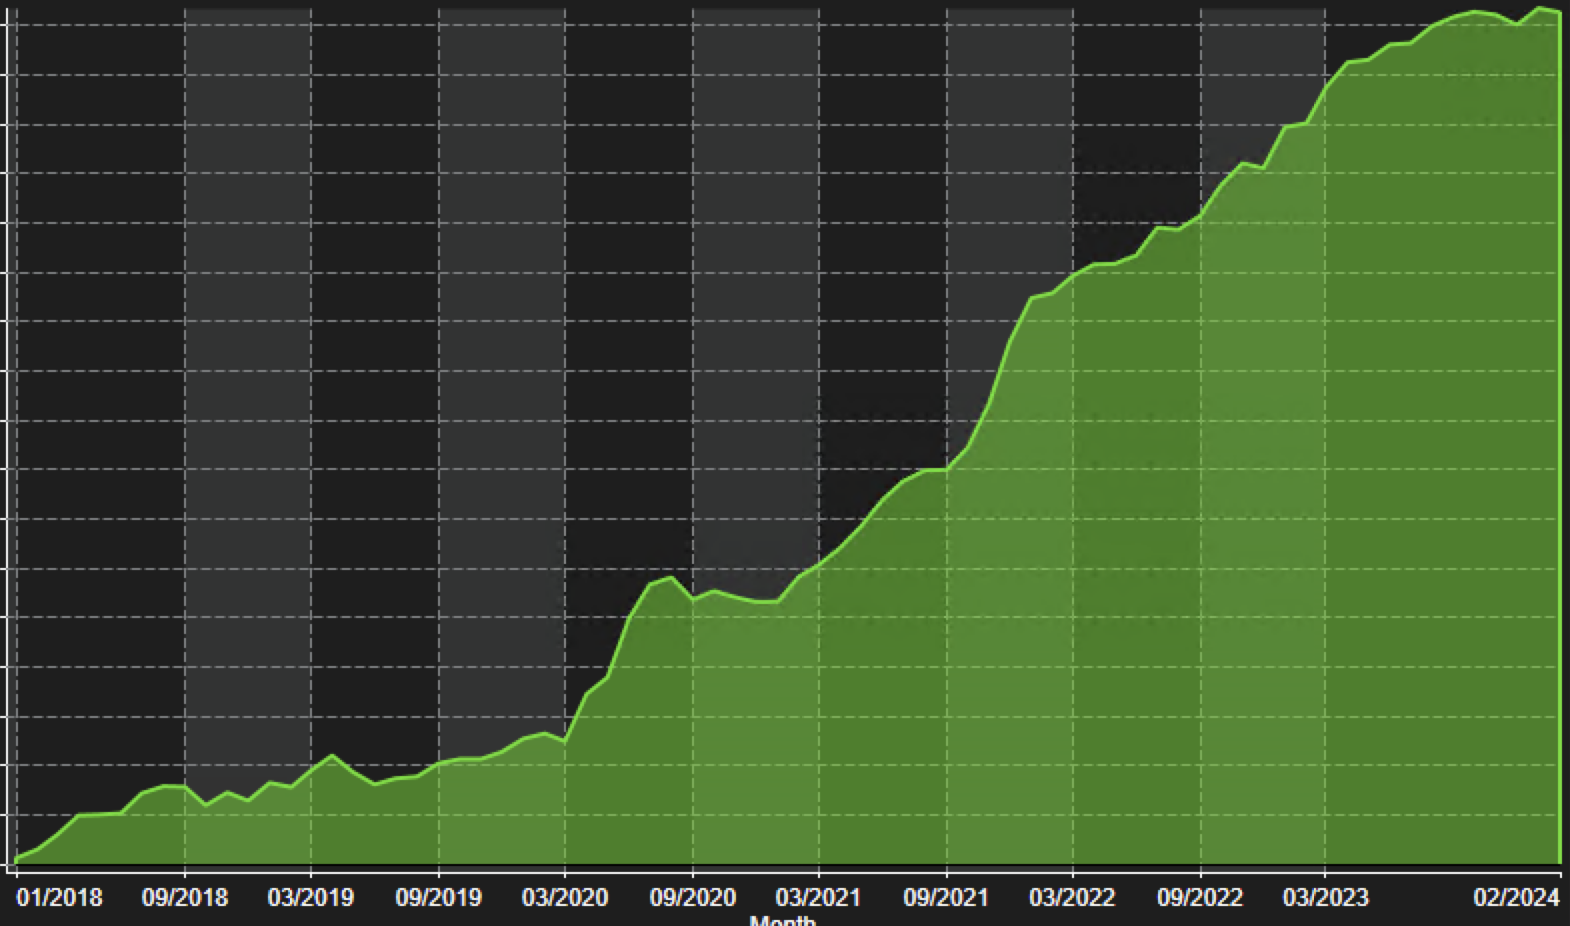Click the 03/2023 date label

point(1326,897)
